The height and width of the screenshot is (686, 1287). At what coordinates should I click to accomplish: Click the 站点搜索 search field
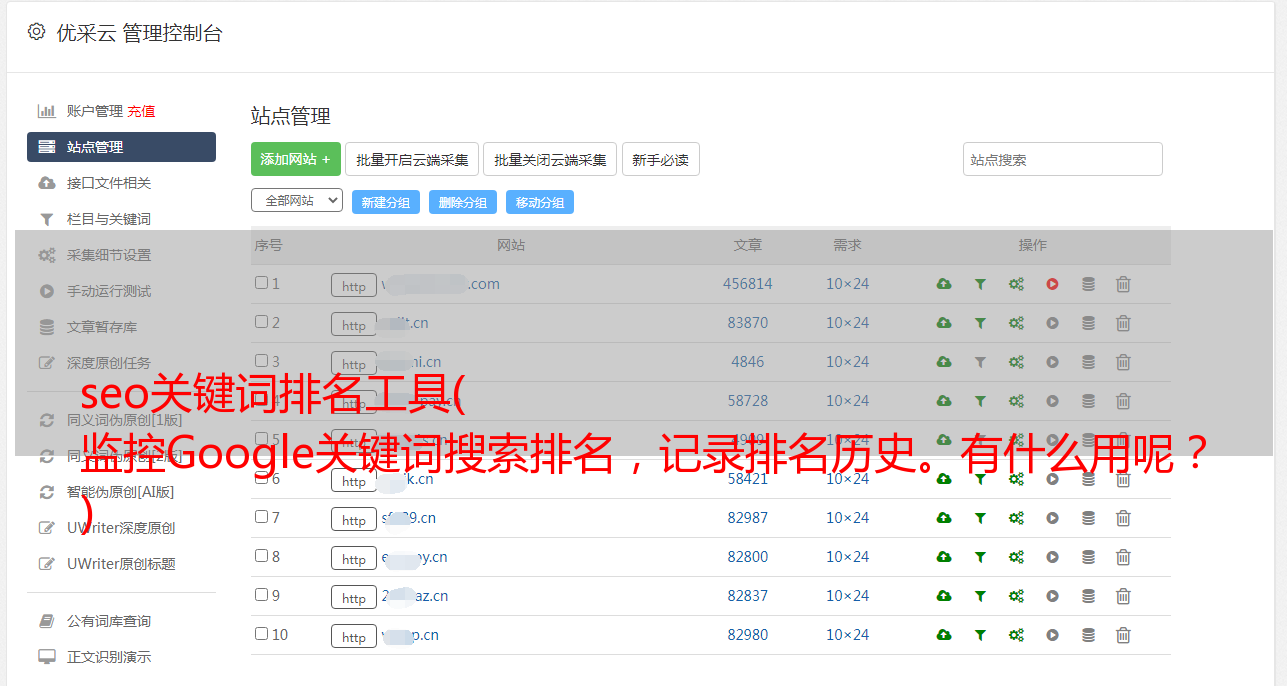1062,159
